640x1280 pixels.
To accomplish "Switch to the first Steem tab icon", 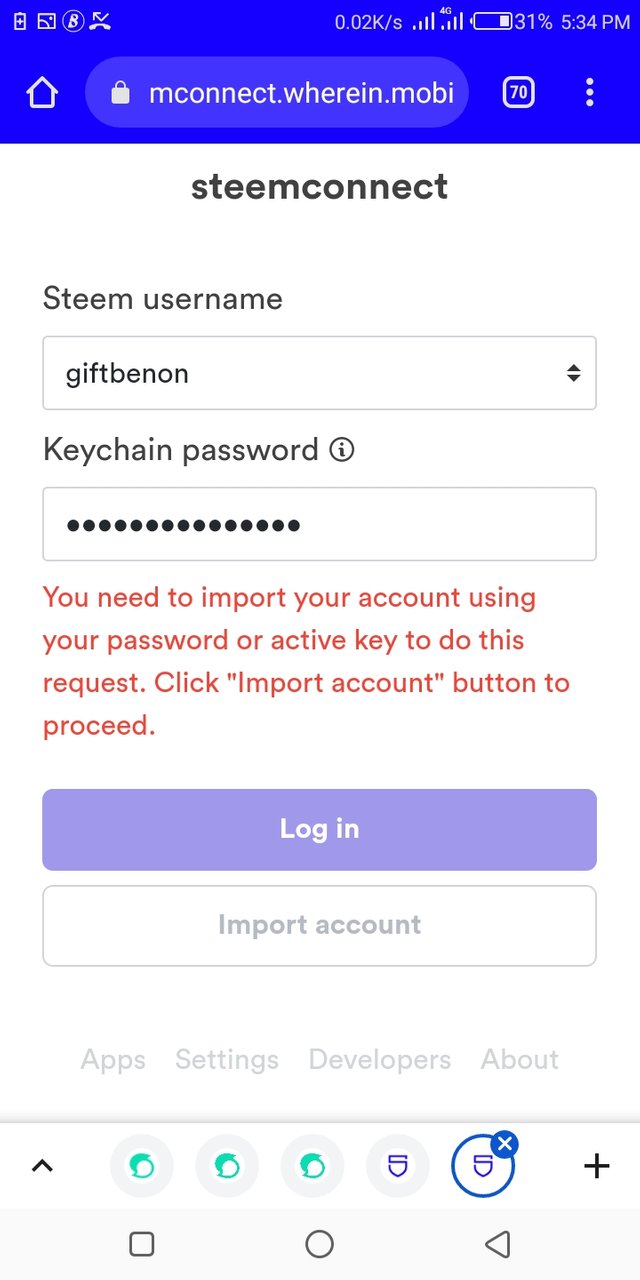I will [x=141, y=1166].
